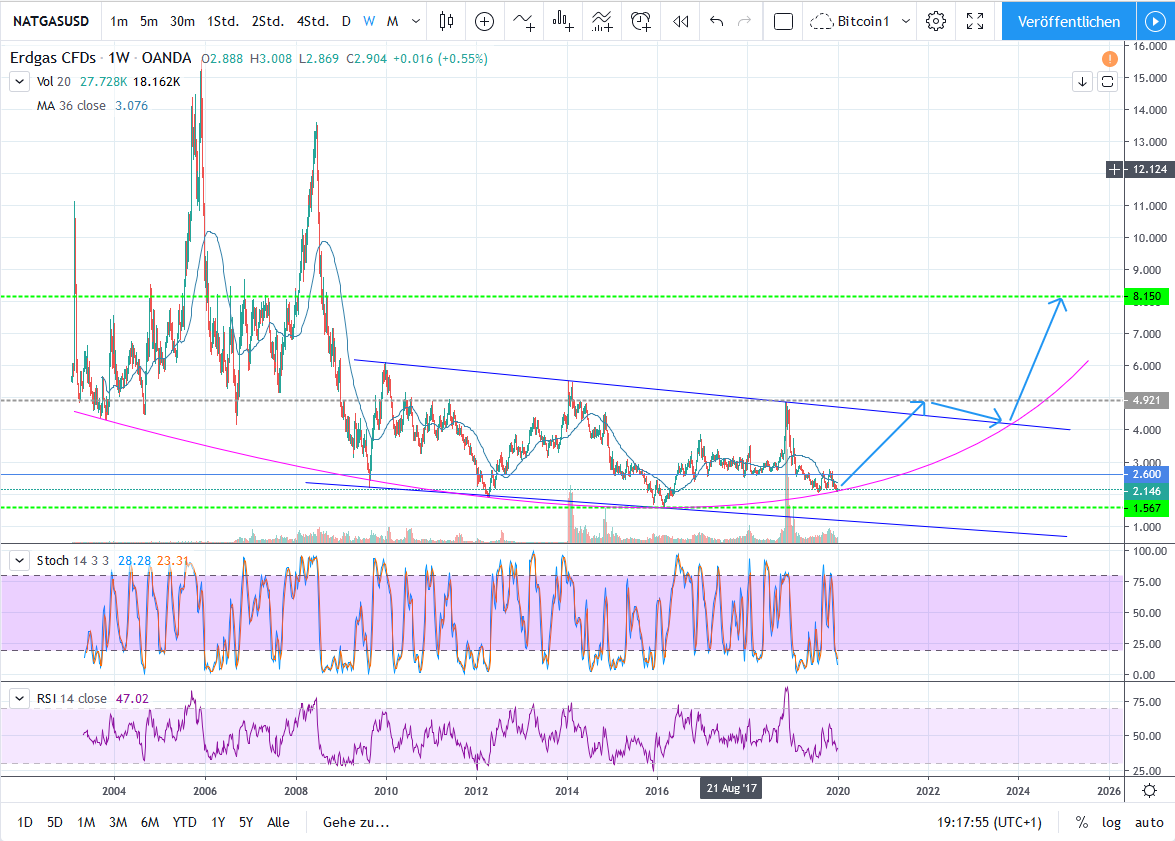Create an alert with the clock icon

(x=641, y=22)
